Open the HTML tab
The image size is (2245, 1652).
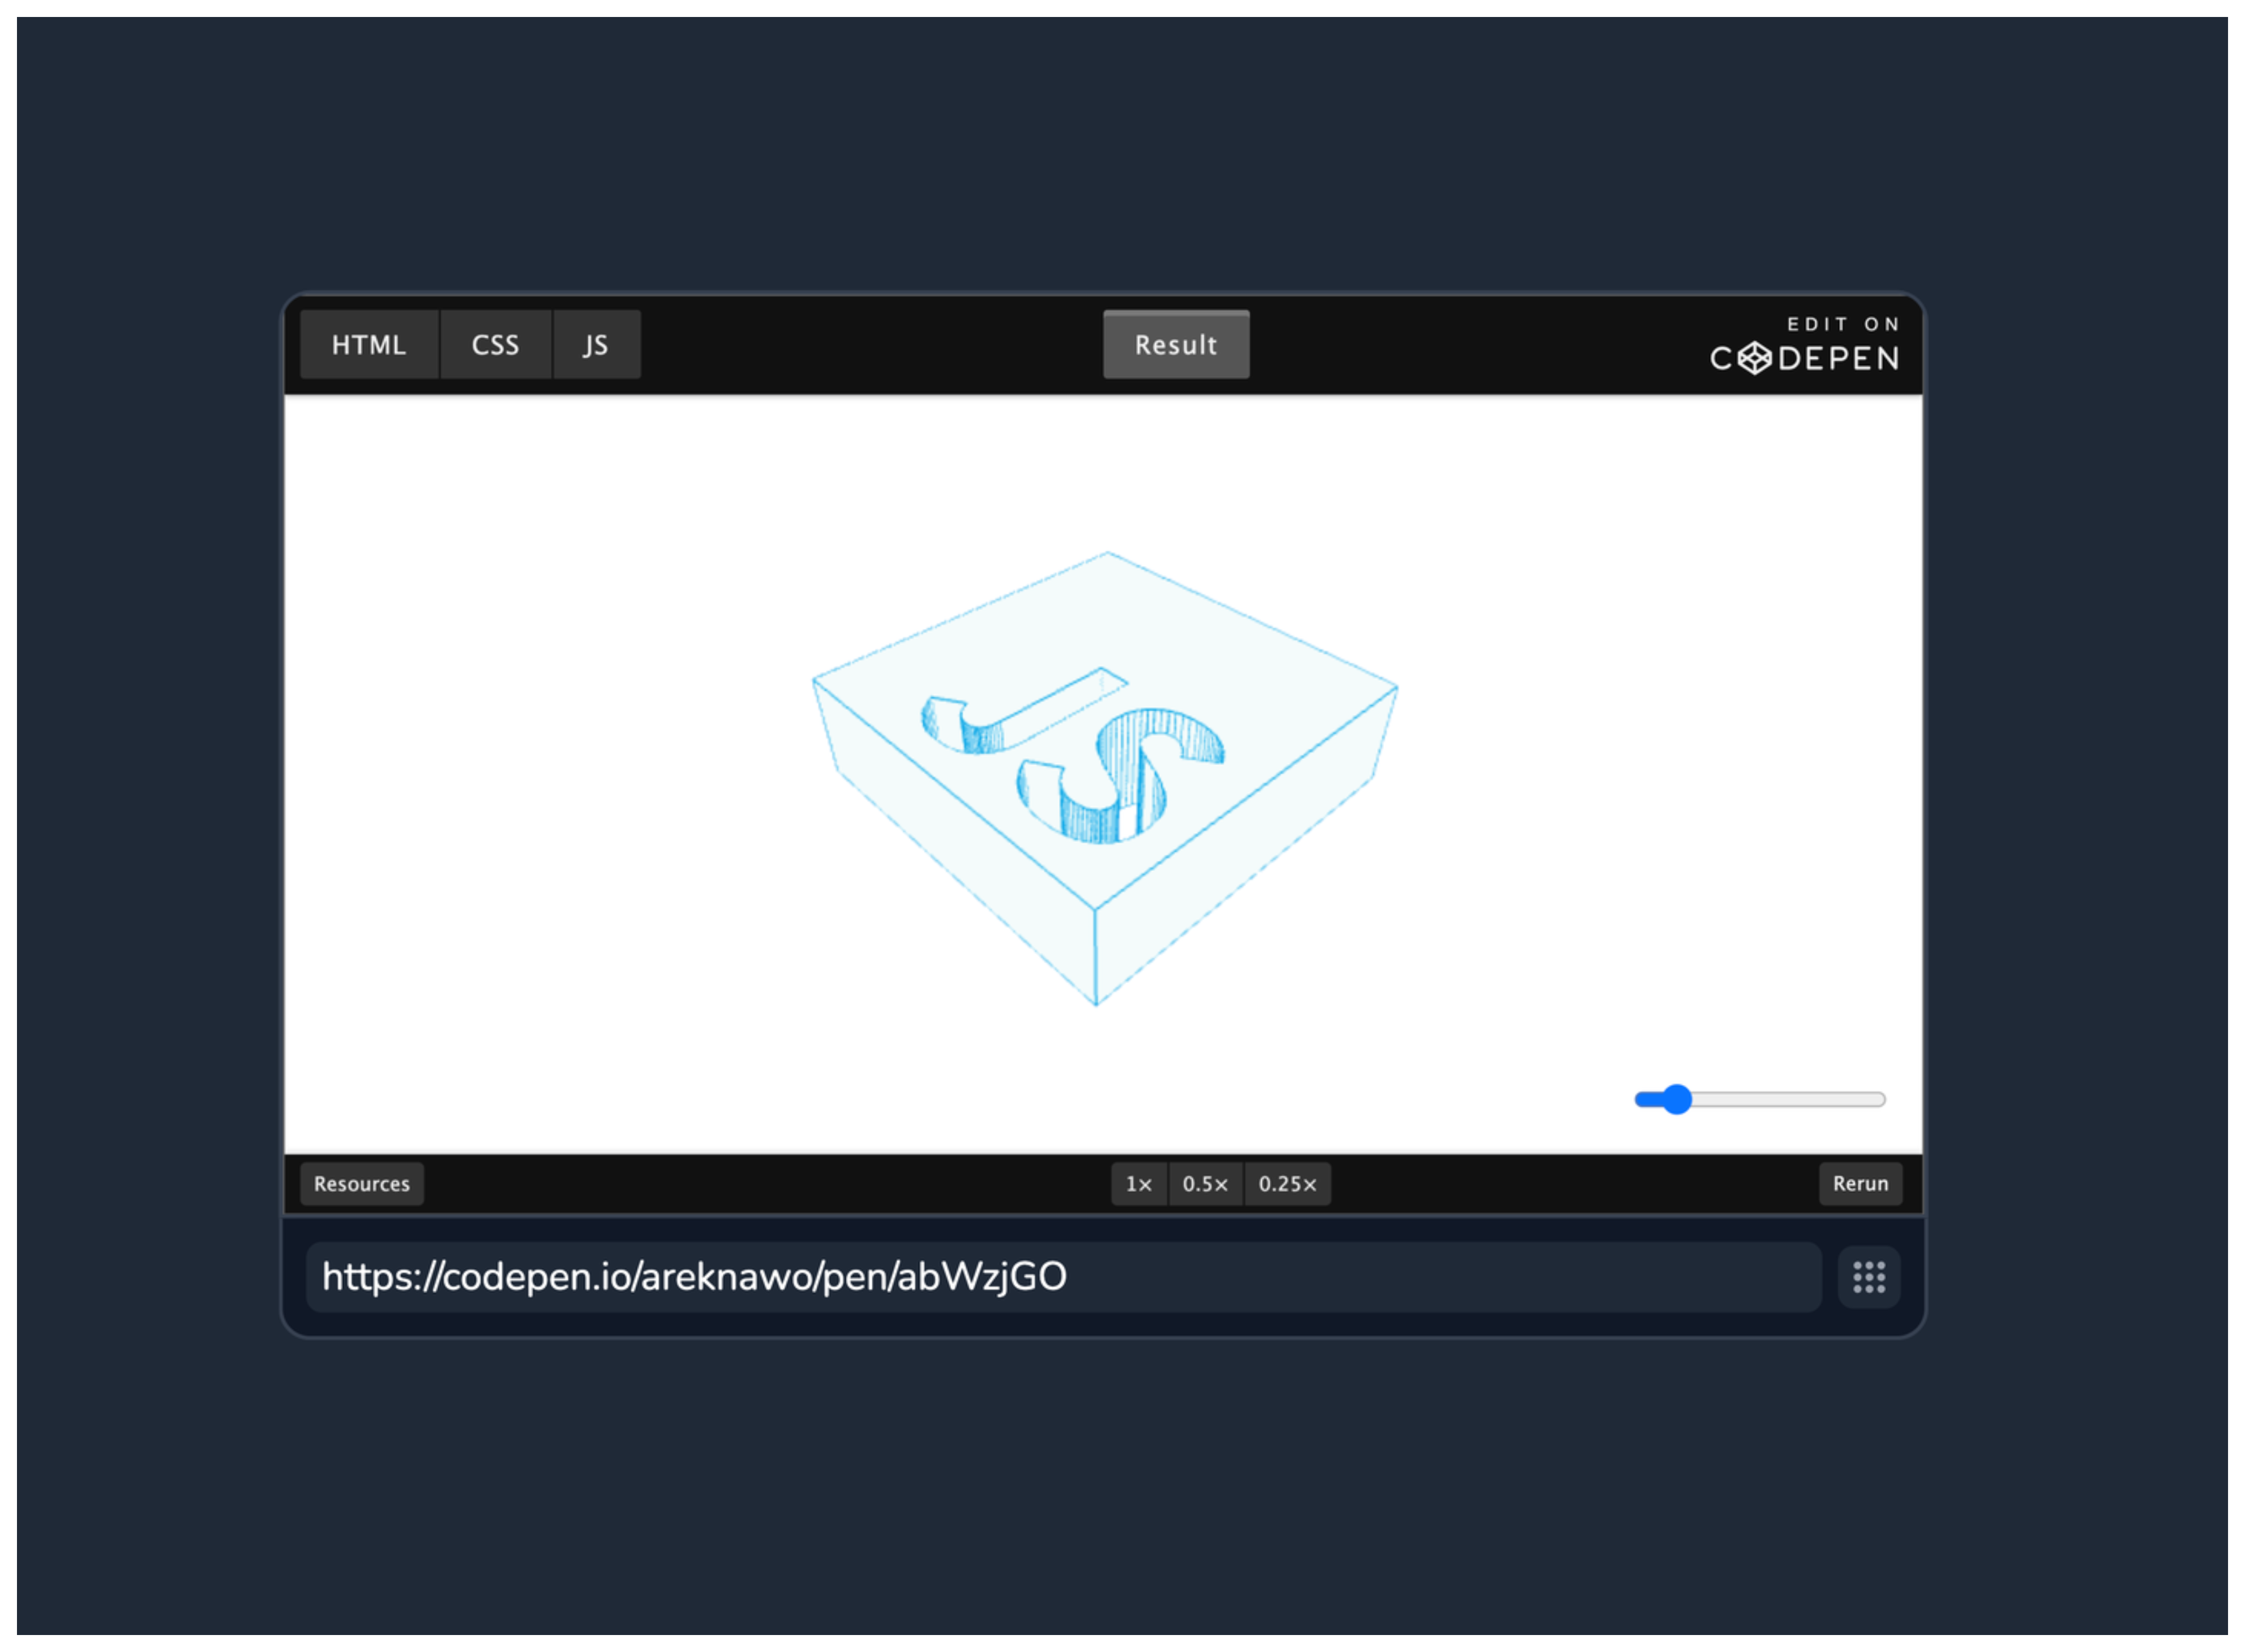pos(369,345)
